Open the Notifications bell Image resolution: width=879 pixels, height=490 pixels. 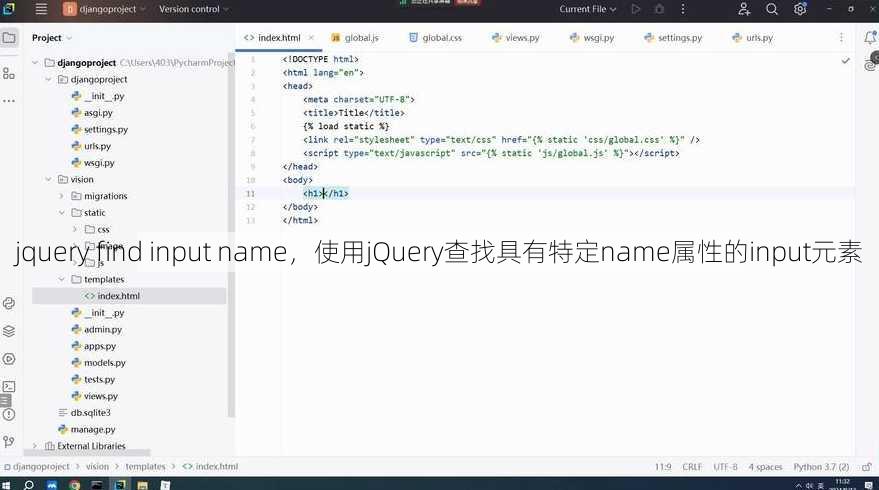tap(869, 38)
